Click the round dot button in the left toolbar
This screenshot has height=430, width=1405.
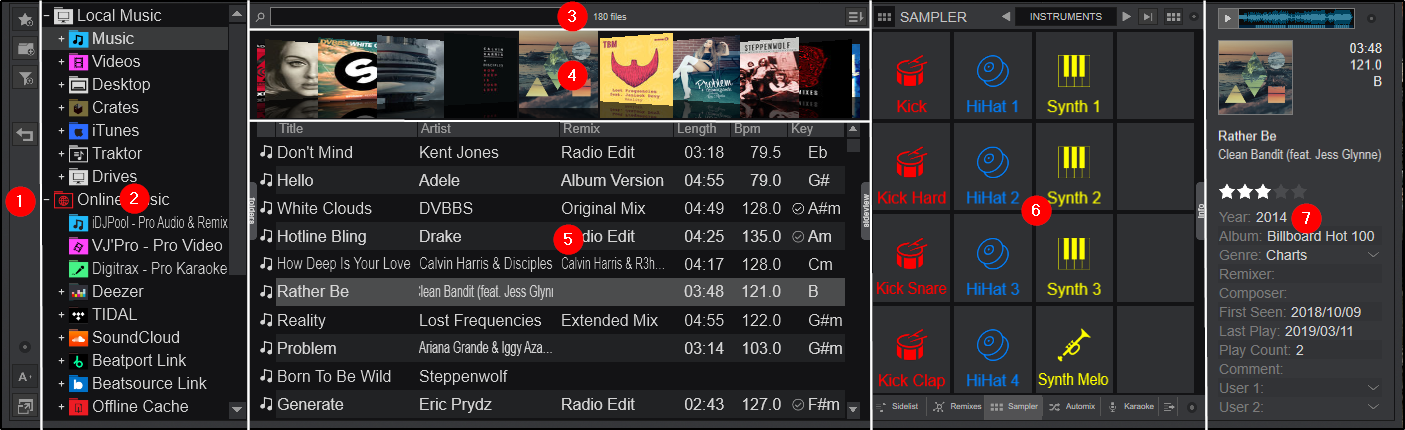(x=26, y=347)
